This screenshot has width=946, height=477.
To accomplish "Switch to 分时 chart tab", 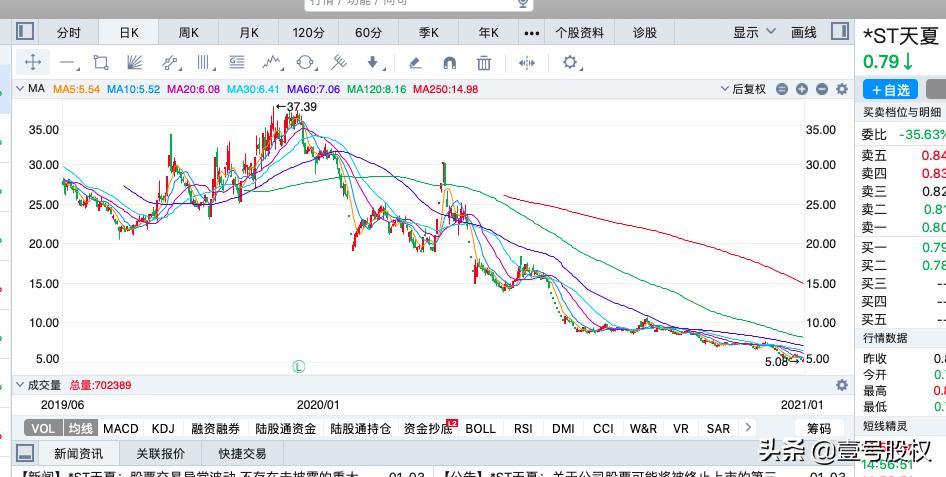I will click(68, 33).
